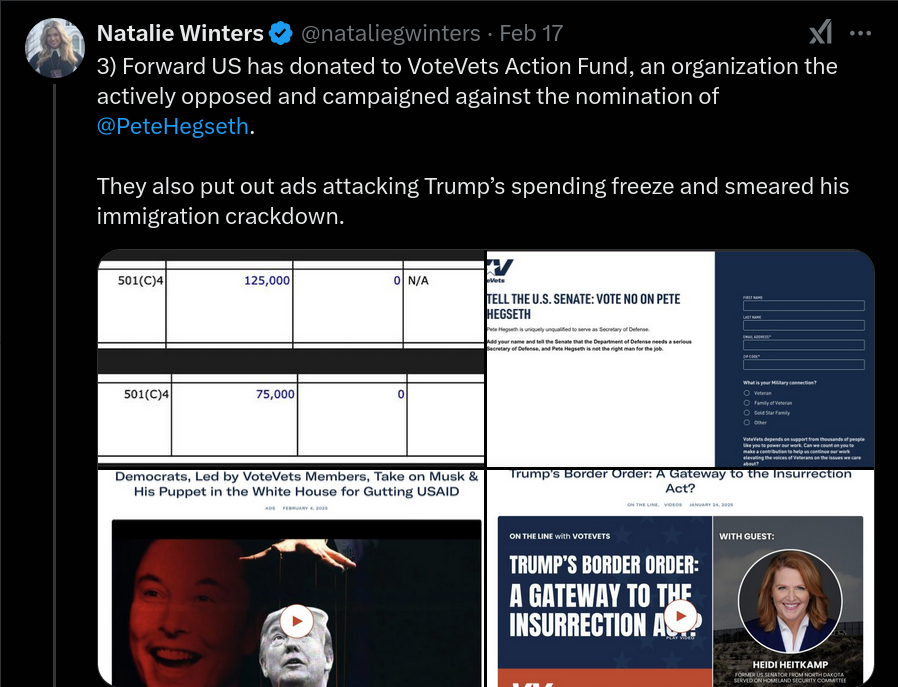
Task: Open the three-dot more options menu
Action: point(860,33)
